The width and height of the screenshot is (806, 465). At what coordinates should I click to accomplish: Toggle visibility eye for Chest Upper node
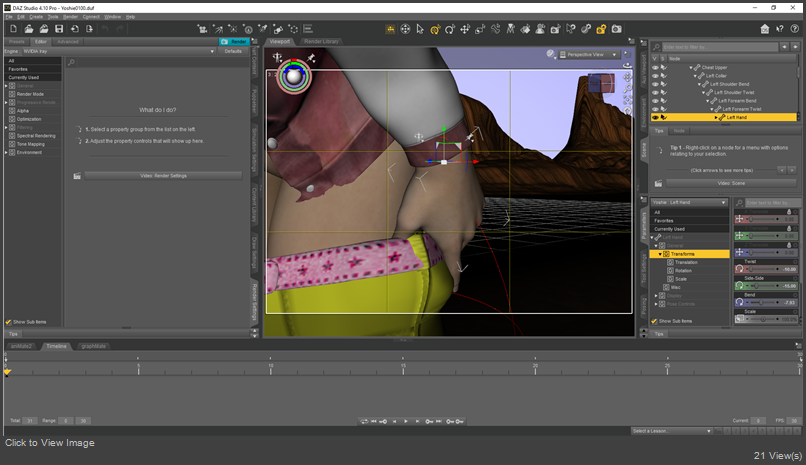pos(655,67)
